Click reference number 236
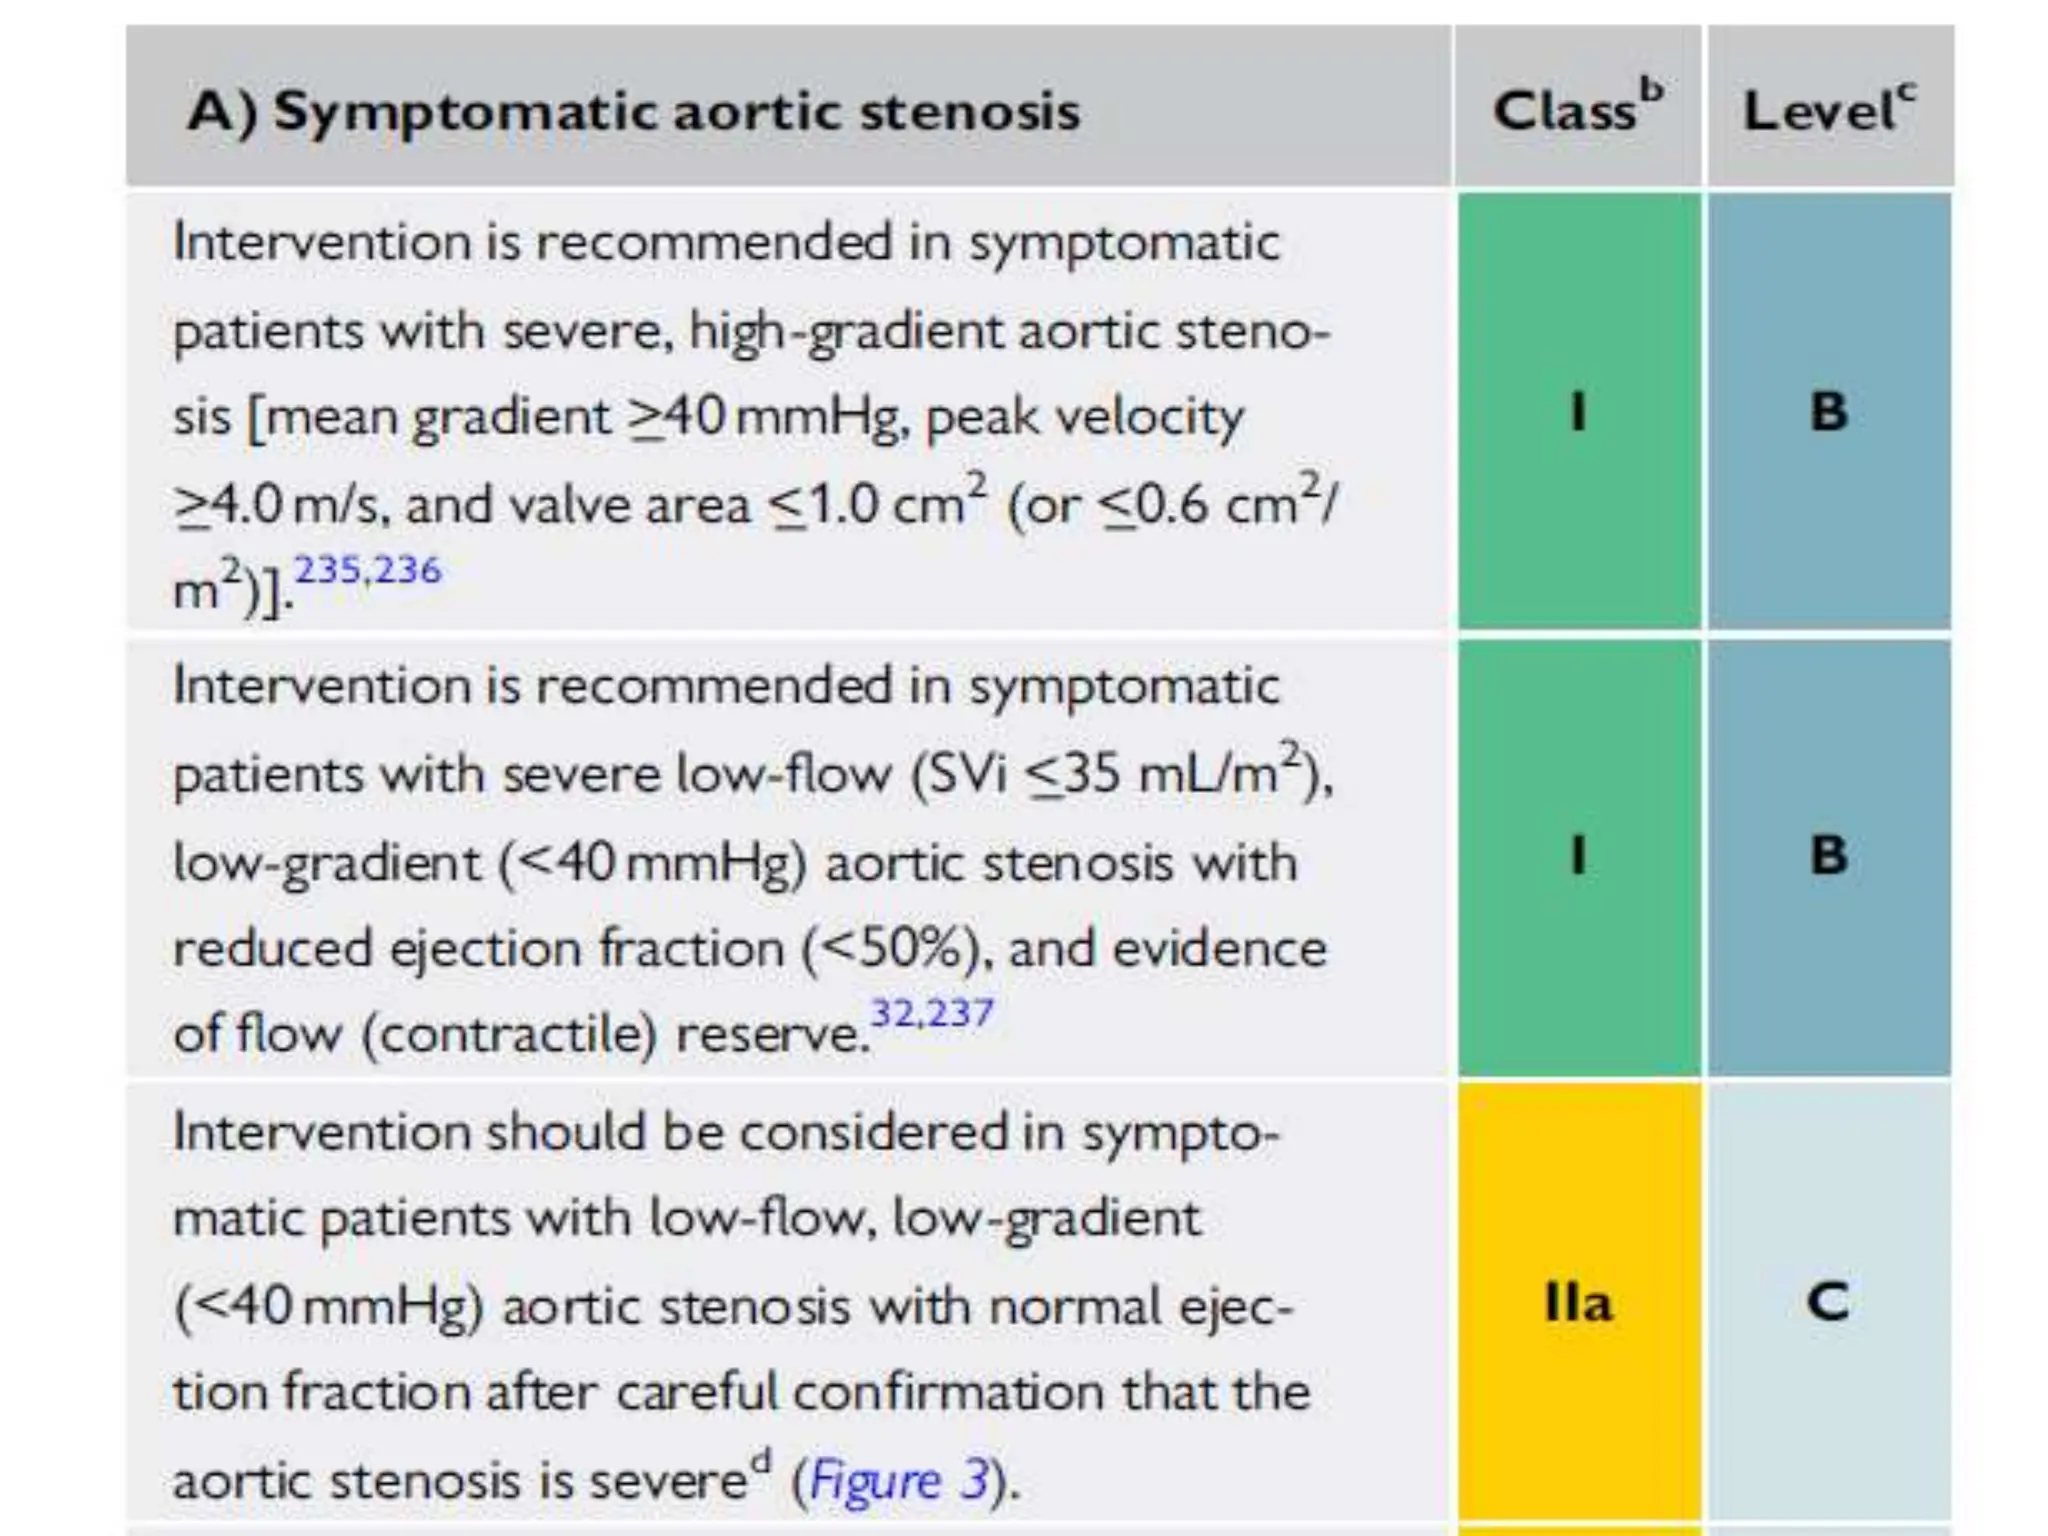The height and width of the screenshot is (1536, 2048). point(408,570)
